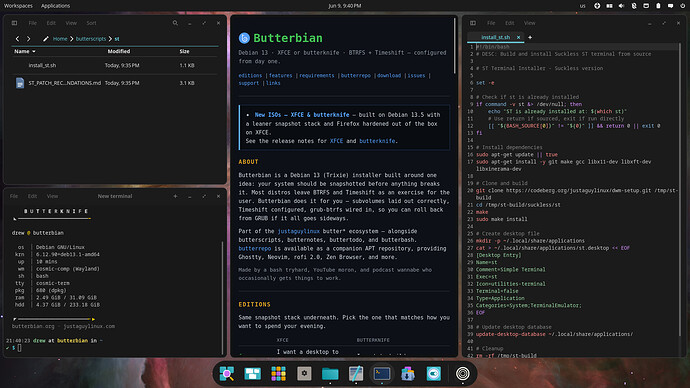Launch the text editor icon in dock

(x=356, y=373)
